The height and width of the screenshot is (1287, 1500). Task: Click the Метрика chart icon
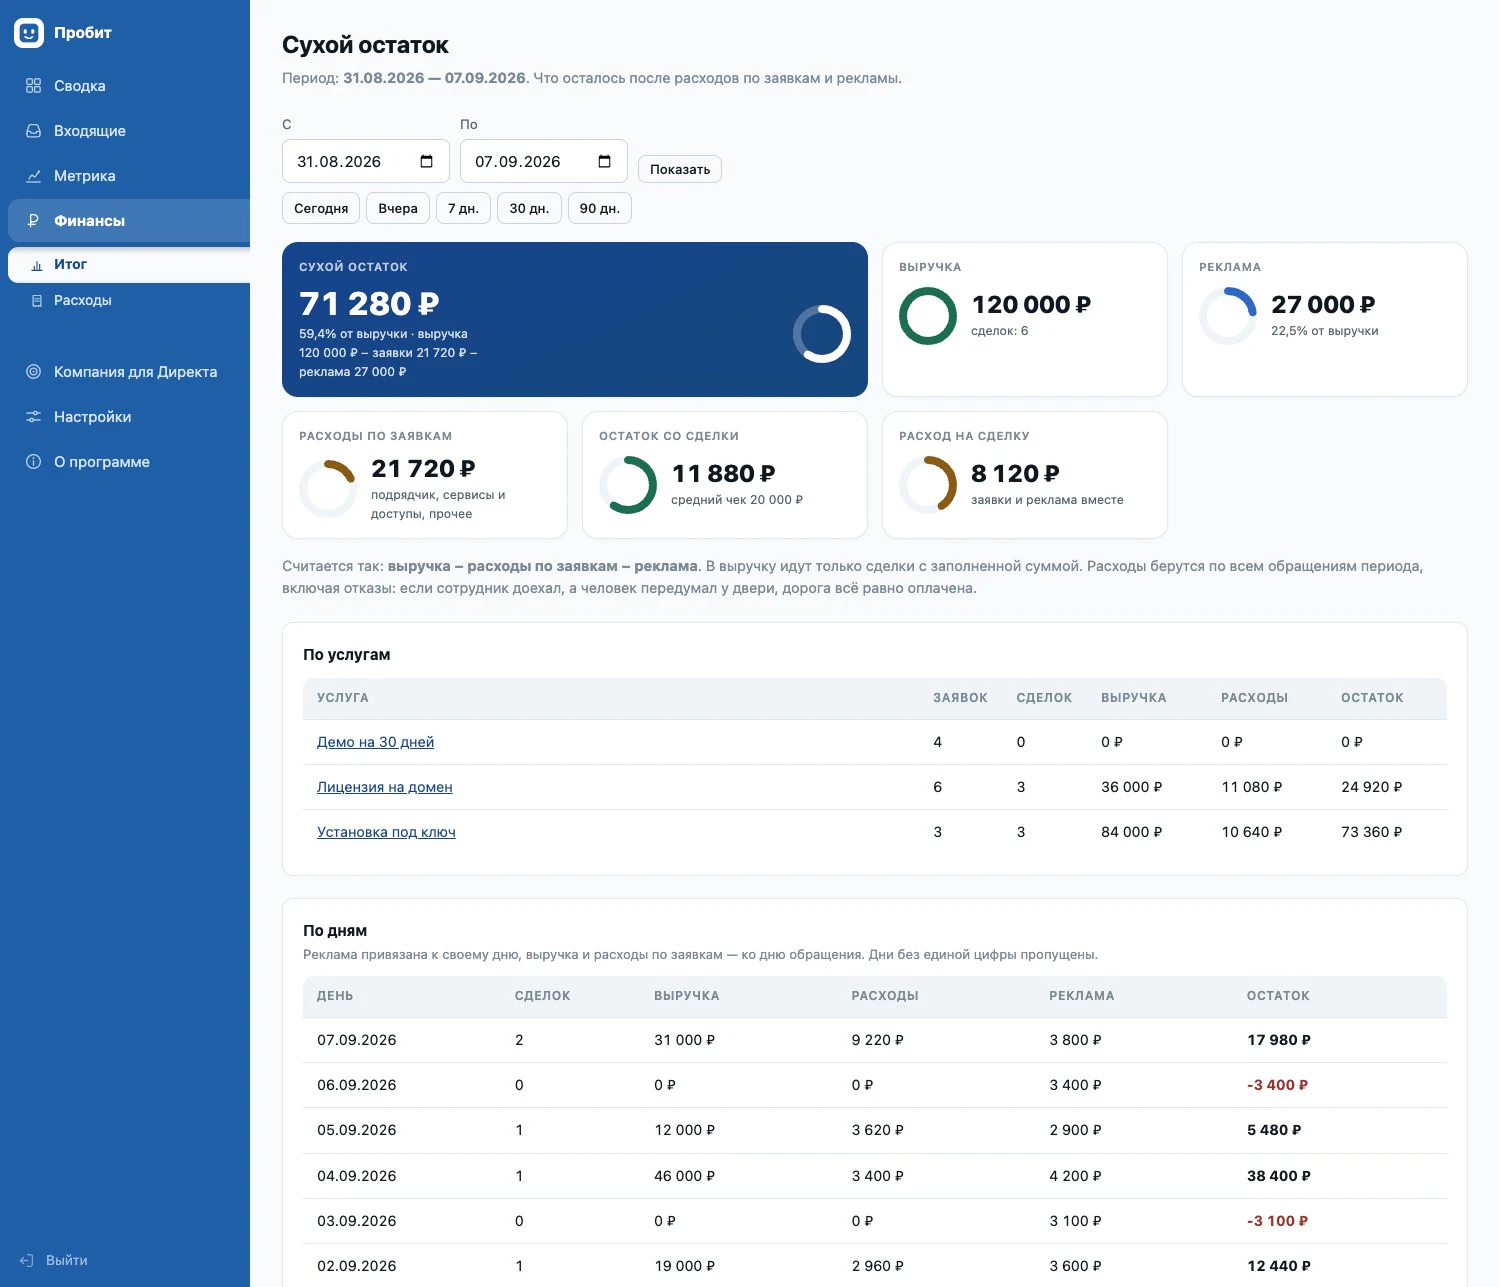click(33, 176)
